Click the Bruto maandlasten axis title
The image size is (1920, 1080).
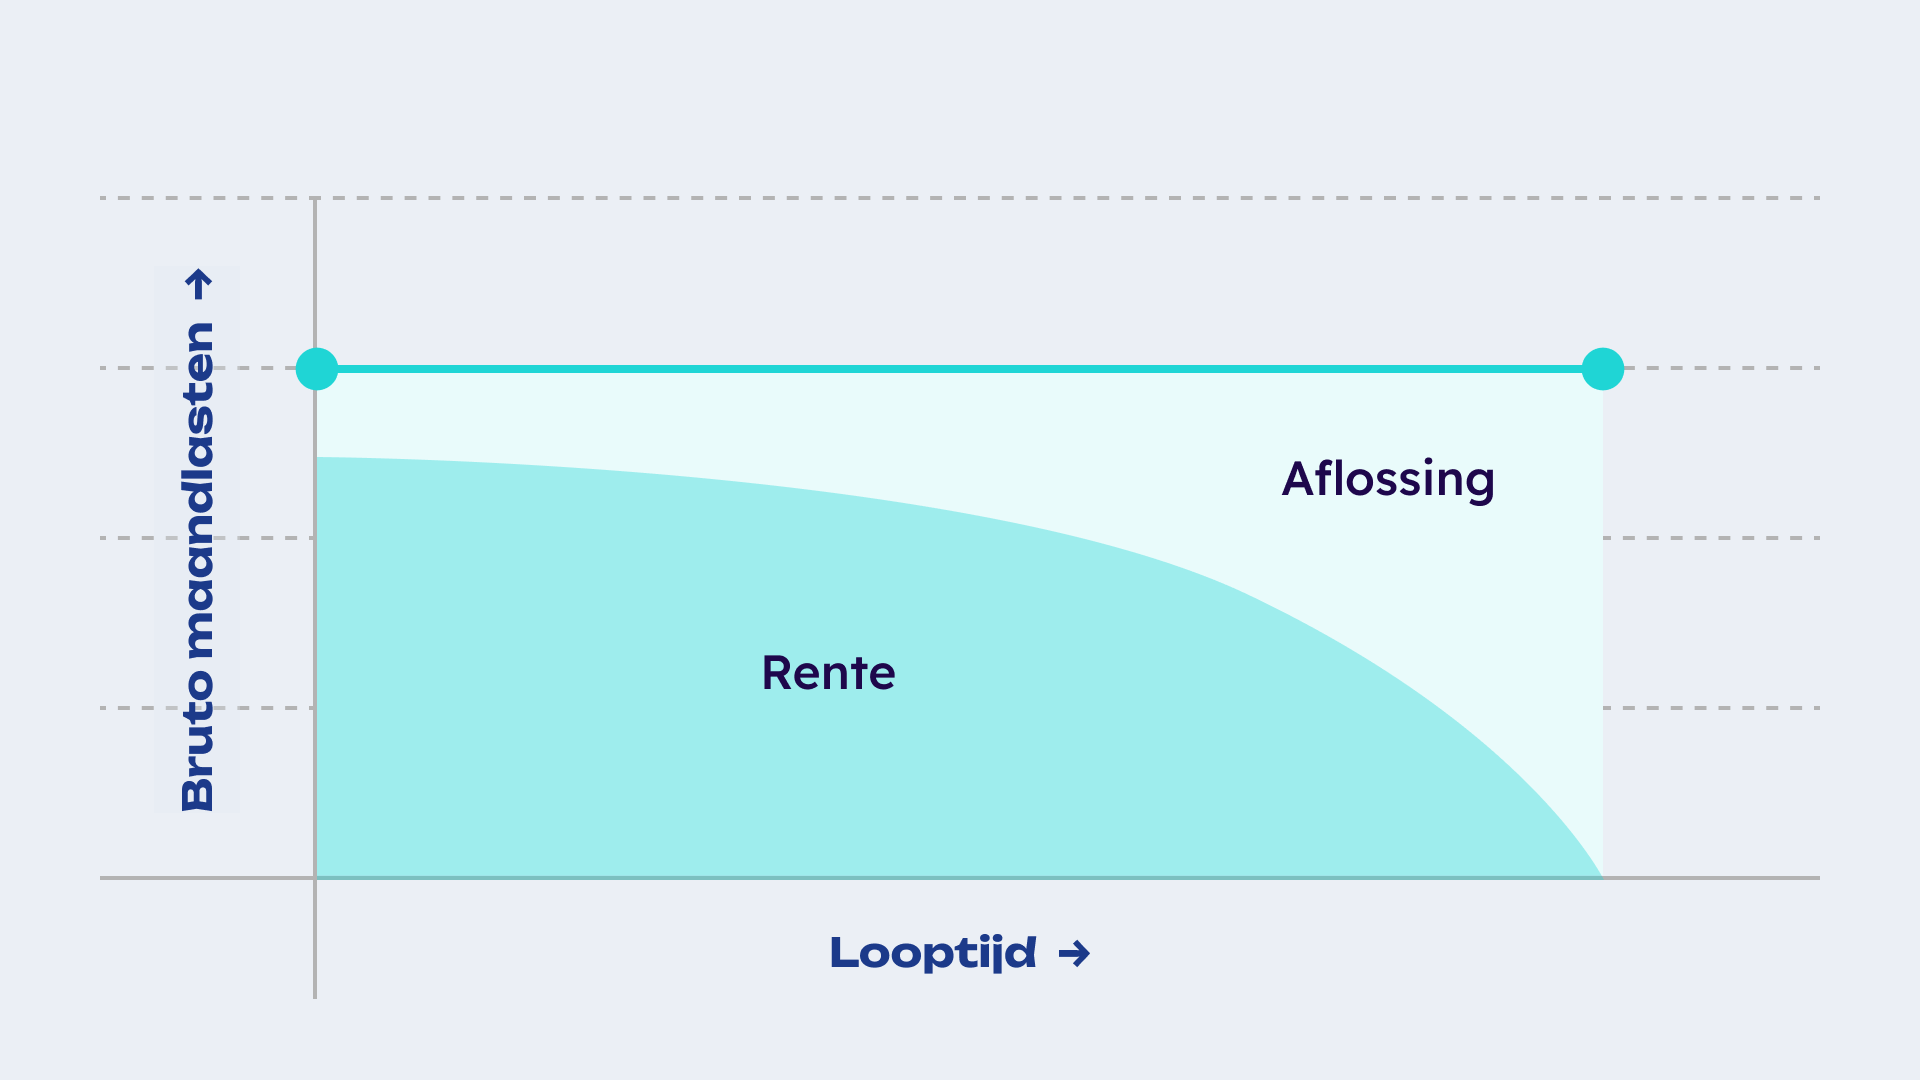click(198, 566)
